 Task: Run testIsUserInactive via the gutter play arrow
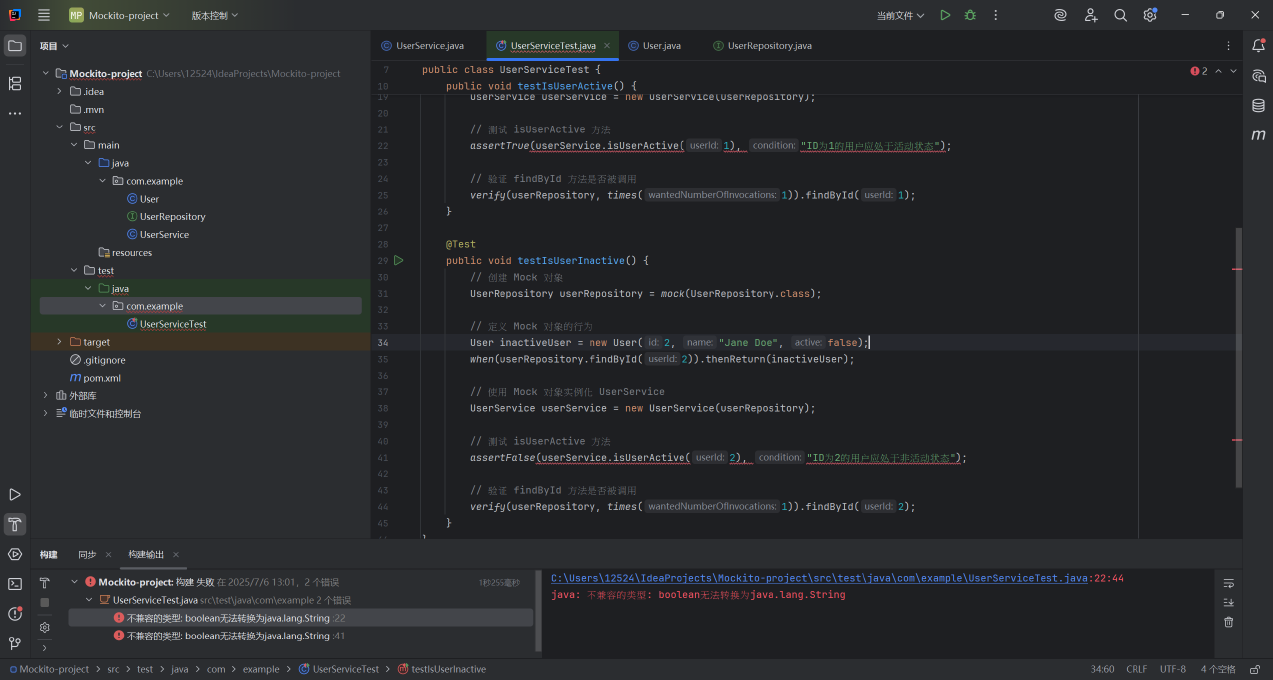pyautogui.click(x=398, y=260)
